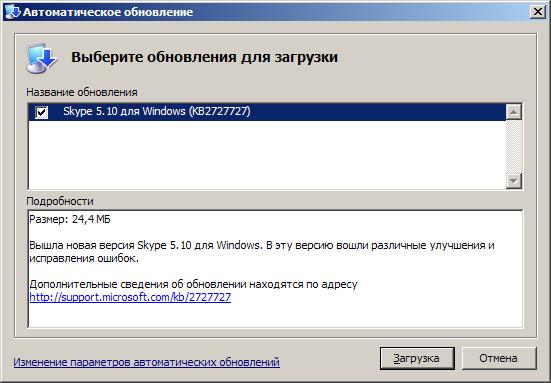Click the heading Выберите обновления для загрузки

pyautogui.click(x=205, y=57)
